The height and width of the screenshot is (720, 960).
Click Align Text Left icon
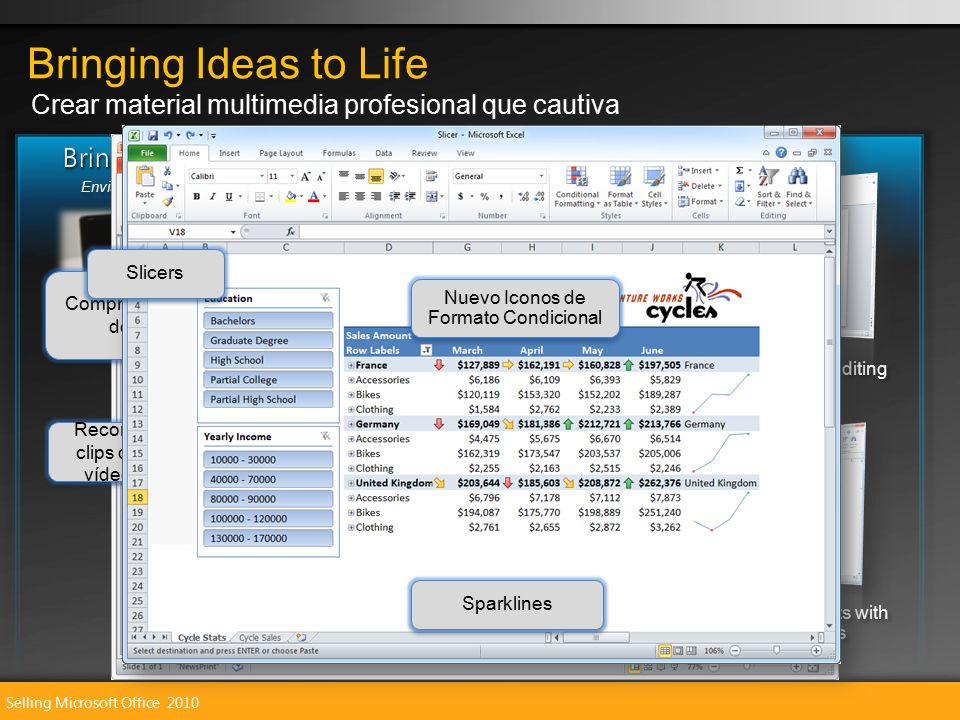(344, 197)
